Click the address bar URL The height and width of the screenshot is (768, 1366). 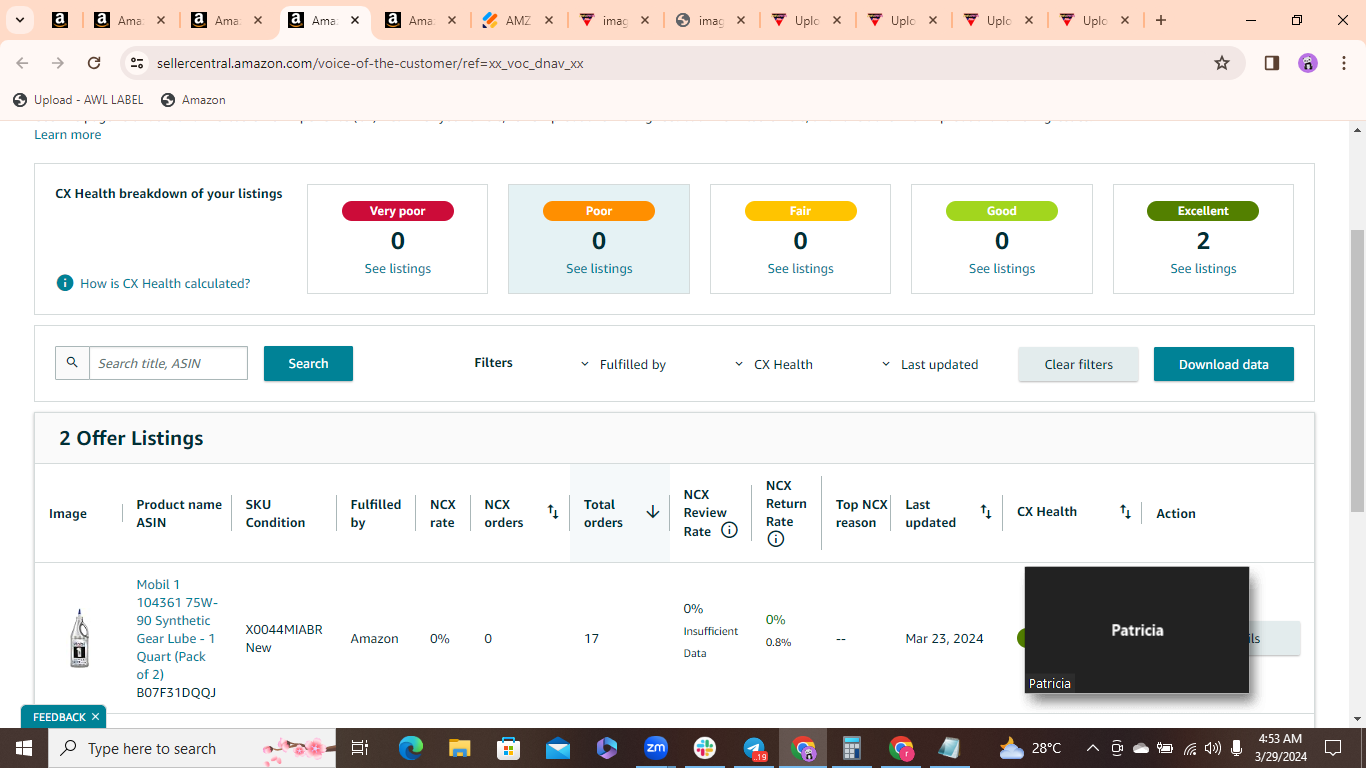point(370,63)
